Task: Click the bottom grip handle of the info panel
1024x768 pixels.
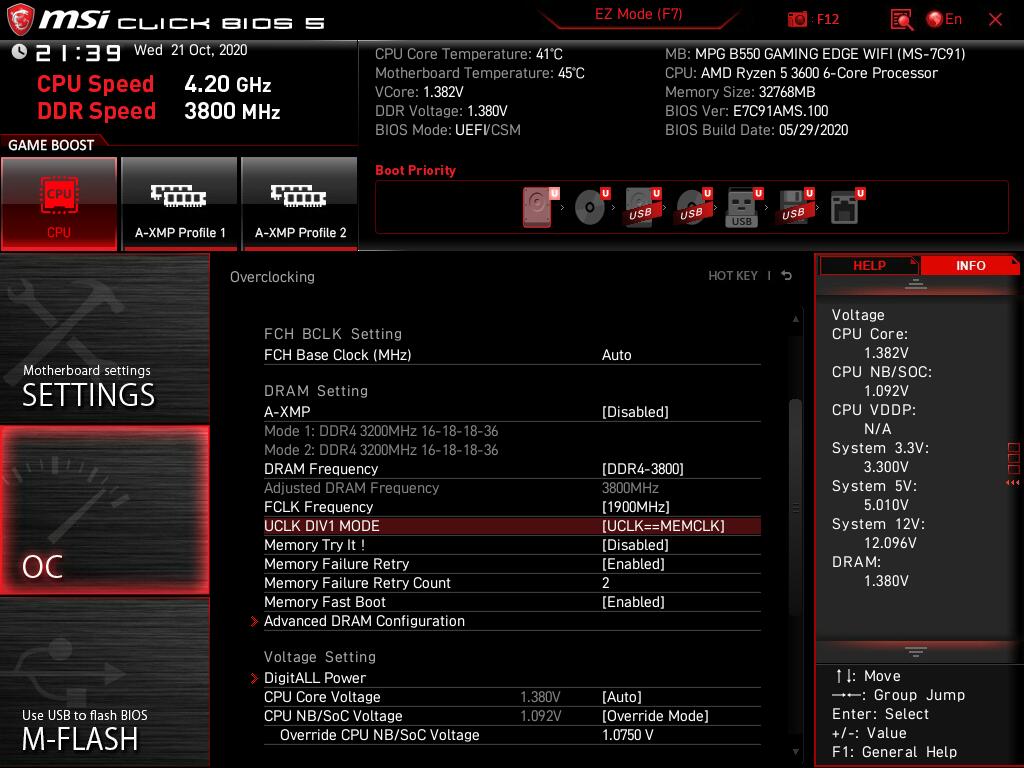Action: coord(916,651)
